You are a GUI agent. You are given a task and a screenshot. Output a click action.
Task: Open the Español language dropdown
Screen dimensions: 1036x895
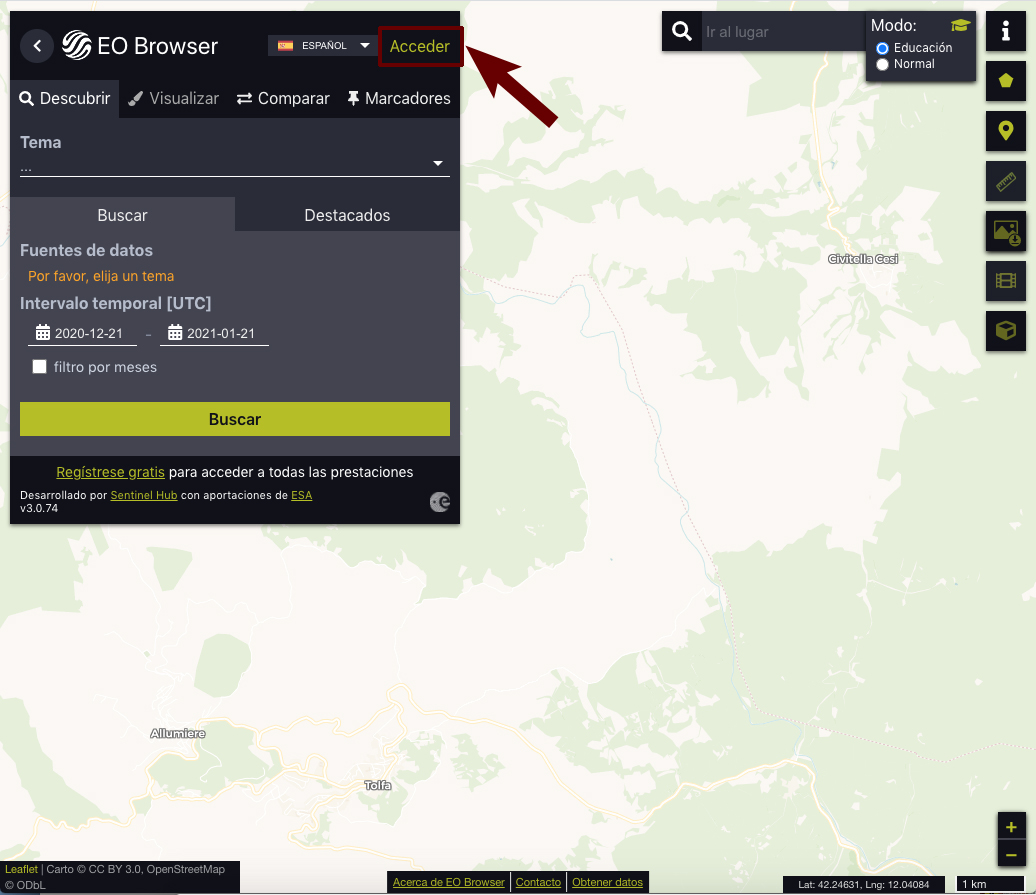click(x=323, y=46)
